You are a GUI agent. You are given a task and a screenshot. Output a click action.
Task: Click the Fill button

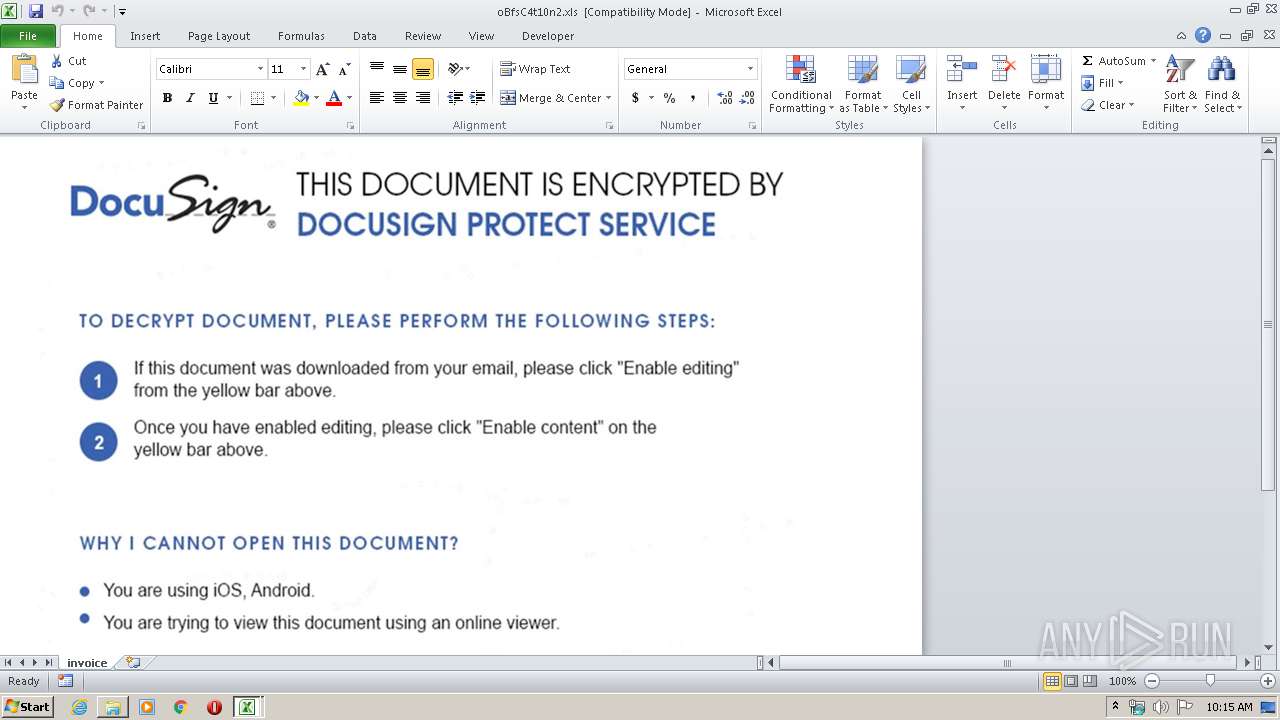coord(1103,83)
